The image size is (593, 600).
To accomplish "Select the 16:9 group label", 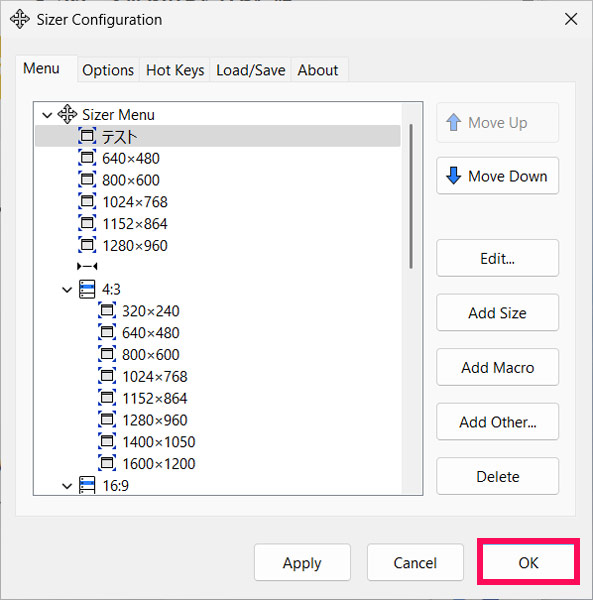I will 115,486.
